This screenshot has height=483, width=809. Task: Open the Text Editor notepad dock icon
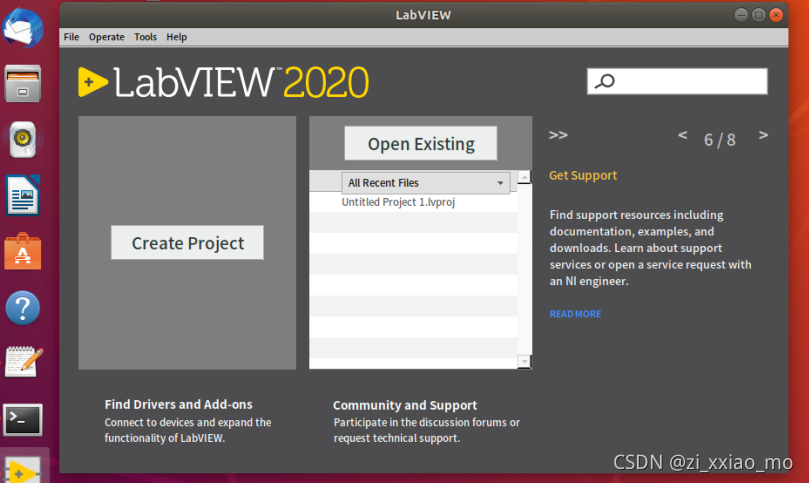tap(24, 362)
